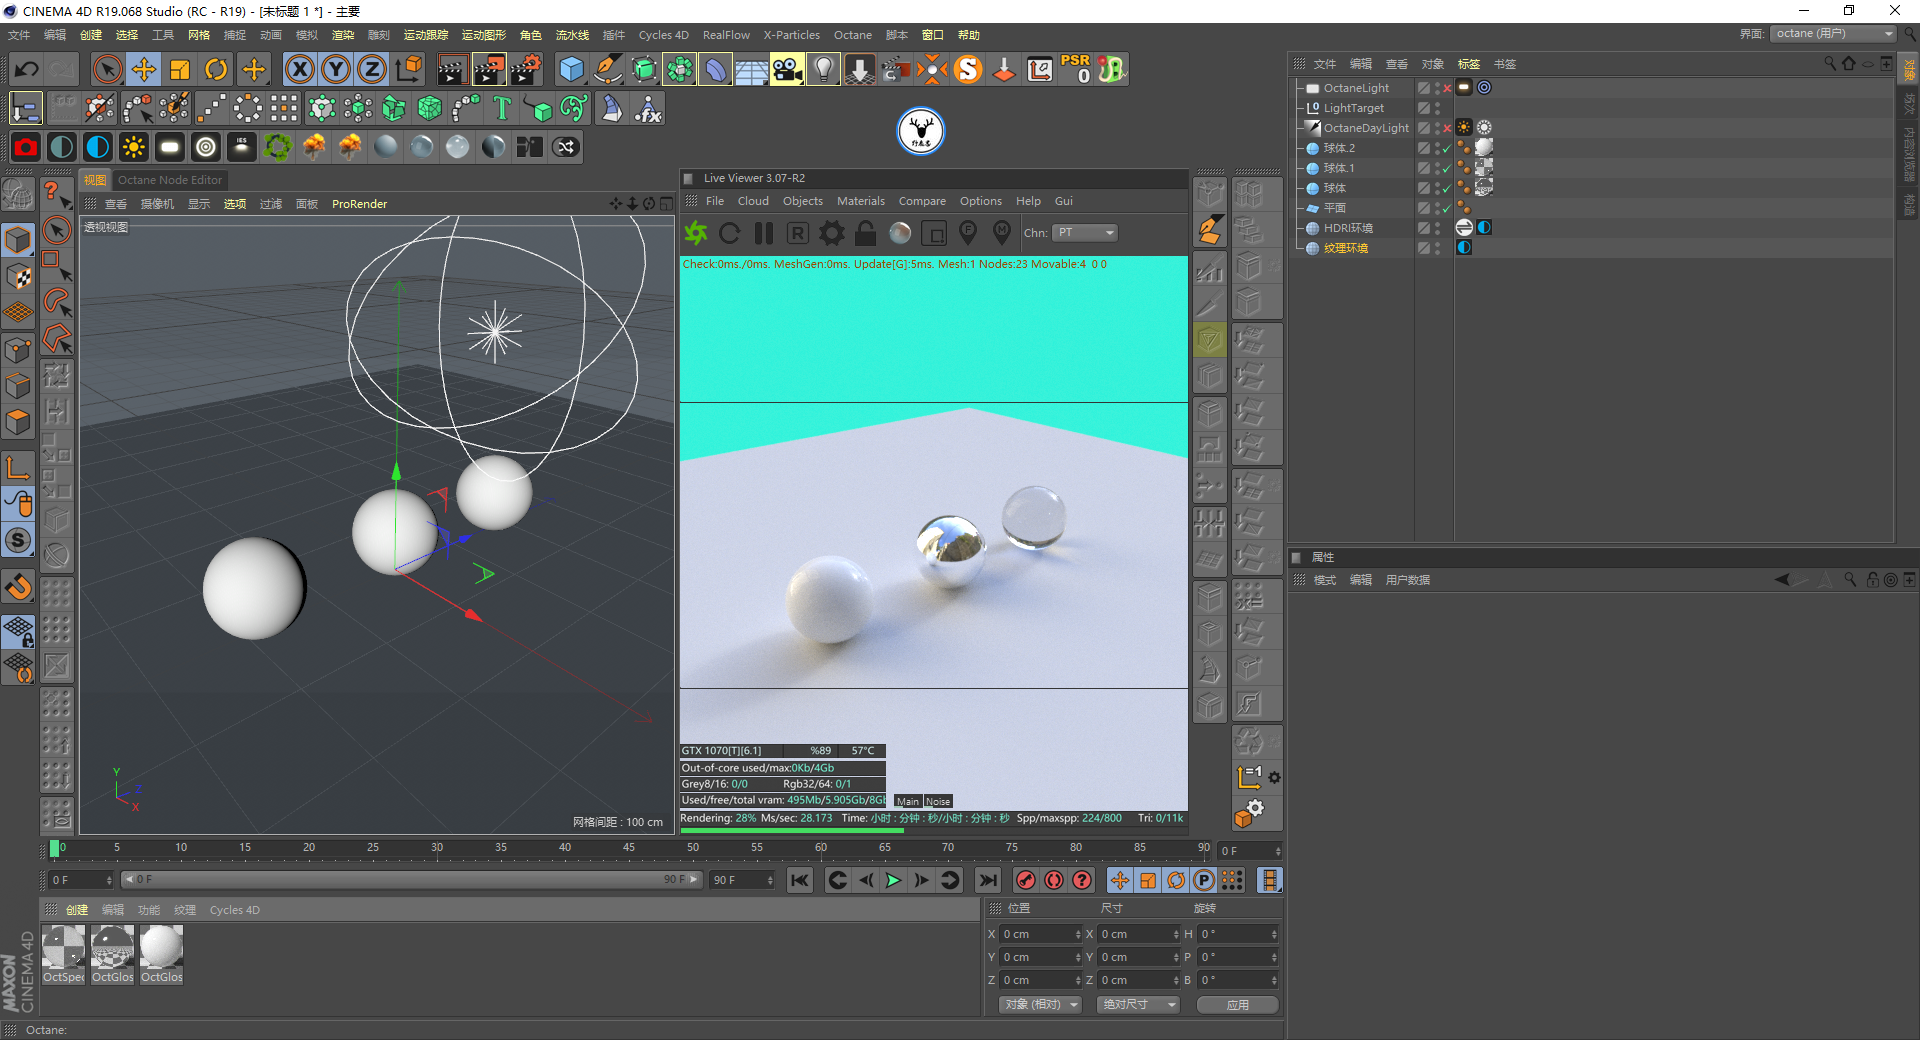Click the Octane area light icon
Viewport: 1920px width, 1040px height.
[x=169, y=147]
